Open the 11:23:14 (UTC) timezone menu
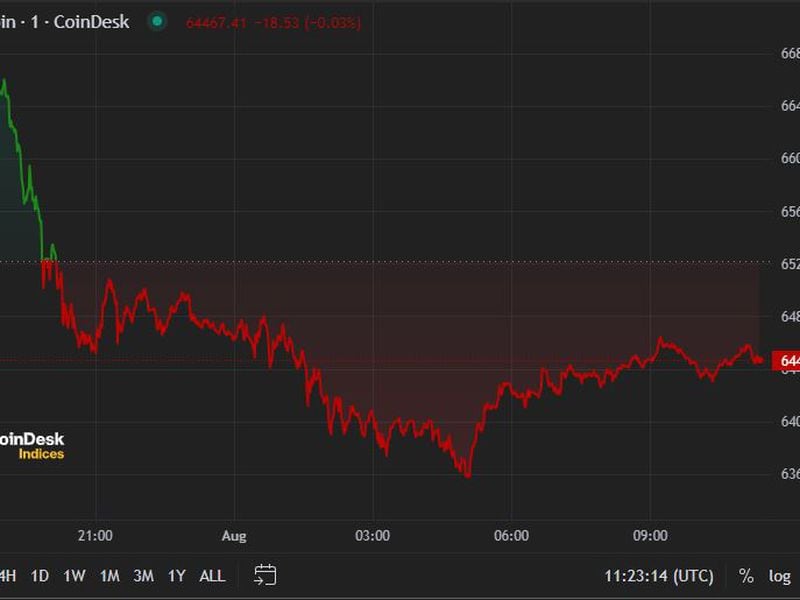This screenshot has width=800, height=600. [x=658, y=576]
